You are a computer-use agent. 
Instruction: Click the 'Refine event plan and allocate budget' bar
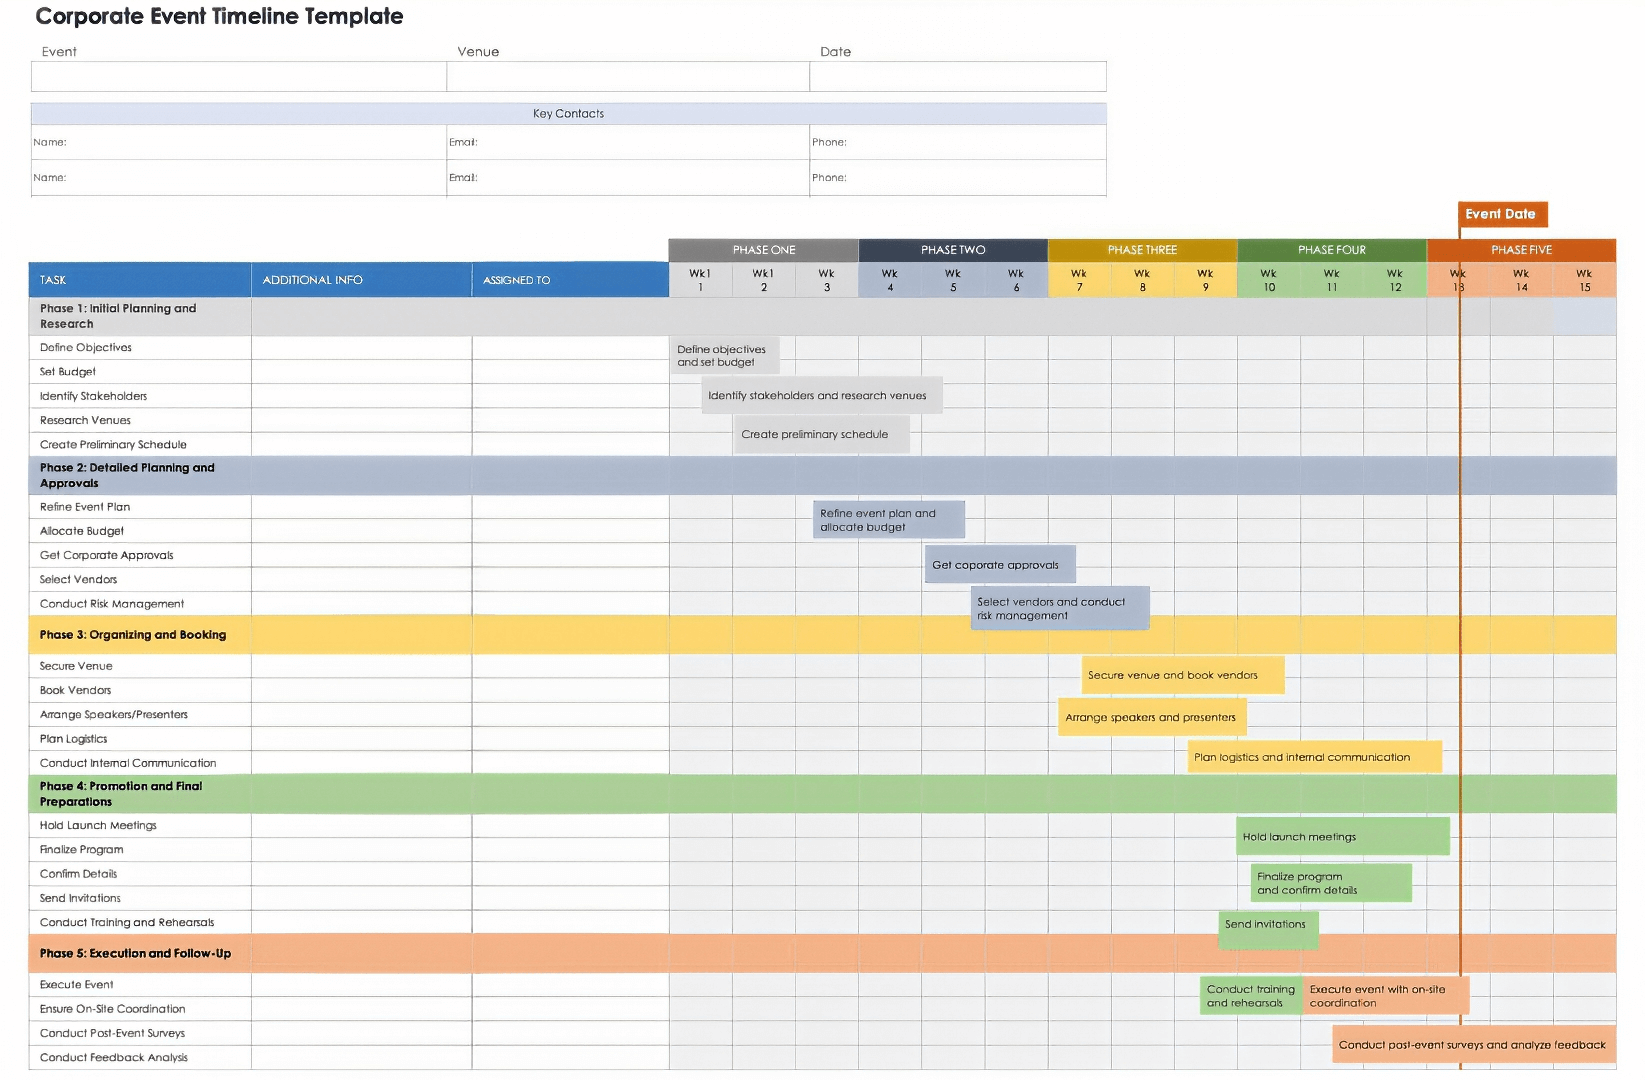[889, 520]
